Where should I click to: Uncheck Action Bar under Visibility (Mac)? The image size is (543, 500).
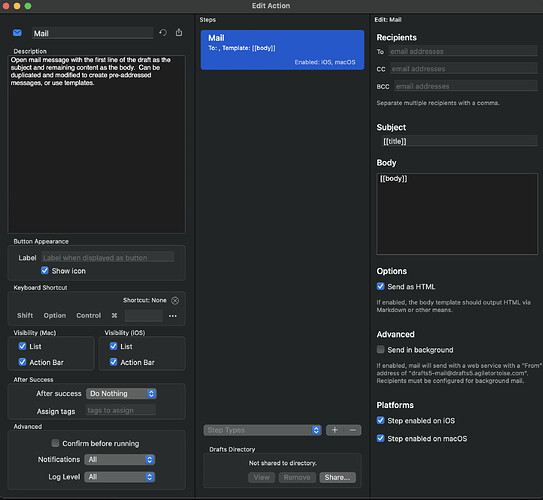[x=22, y=362]
